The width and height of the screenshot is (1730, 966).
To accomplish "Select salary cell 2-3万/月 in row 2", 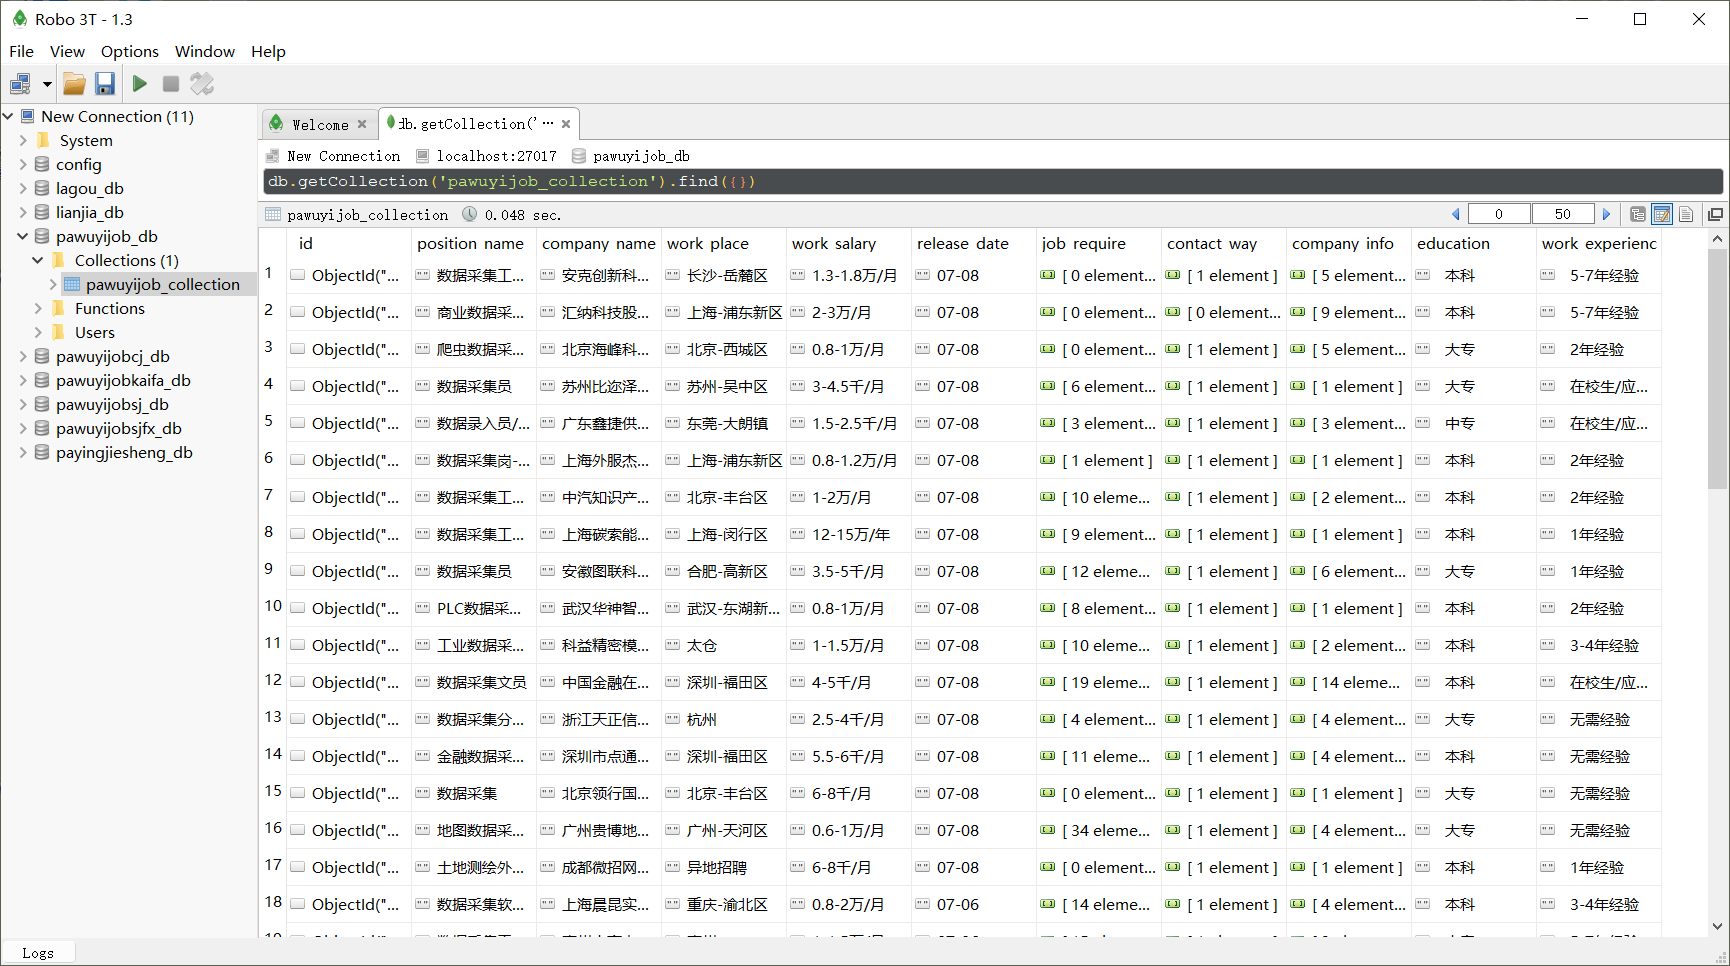I will (x=849, y=312).
